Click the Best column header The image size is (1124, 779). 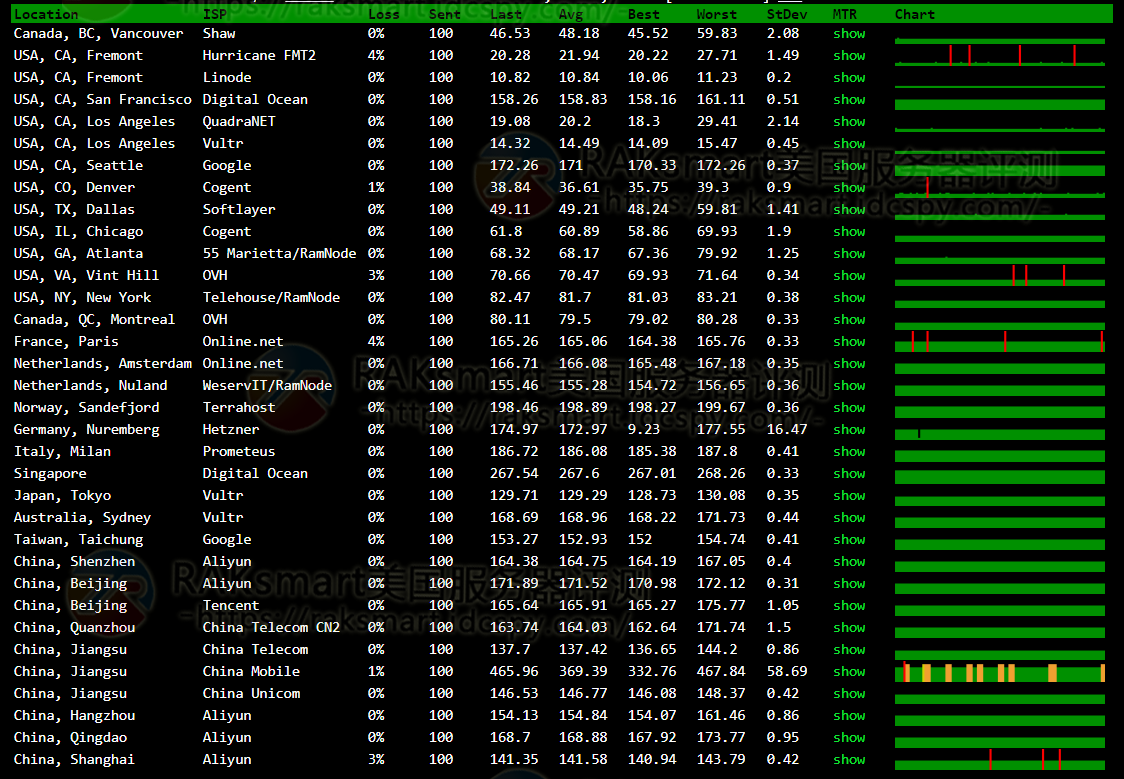644,14
